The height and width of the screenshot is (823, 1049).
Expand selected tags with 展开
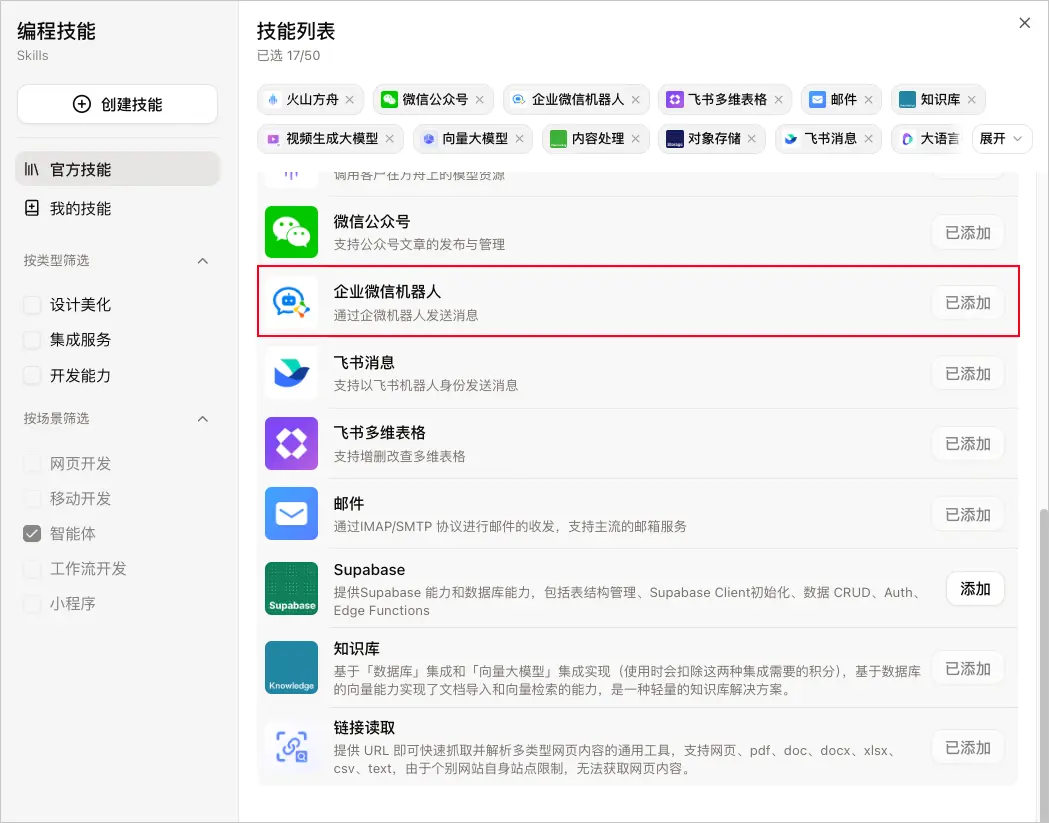pos(1001,139)
